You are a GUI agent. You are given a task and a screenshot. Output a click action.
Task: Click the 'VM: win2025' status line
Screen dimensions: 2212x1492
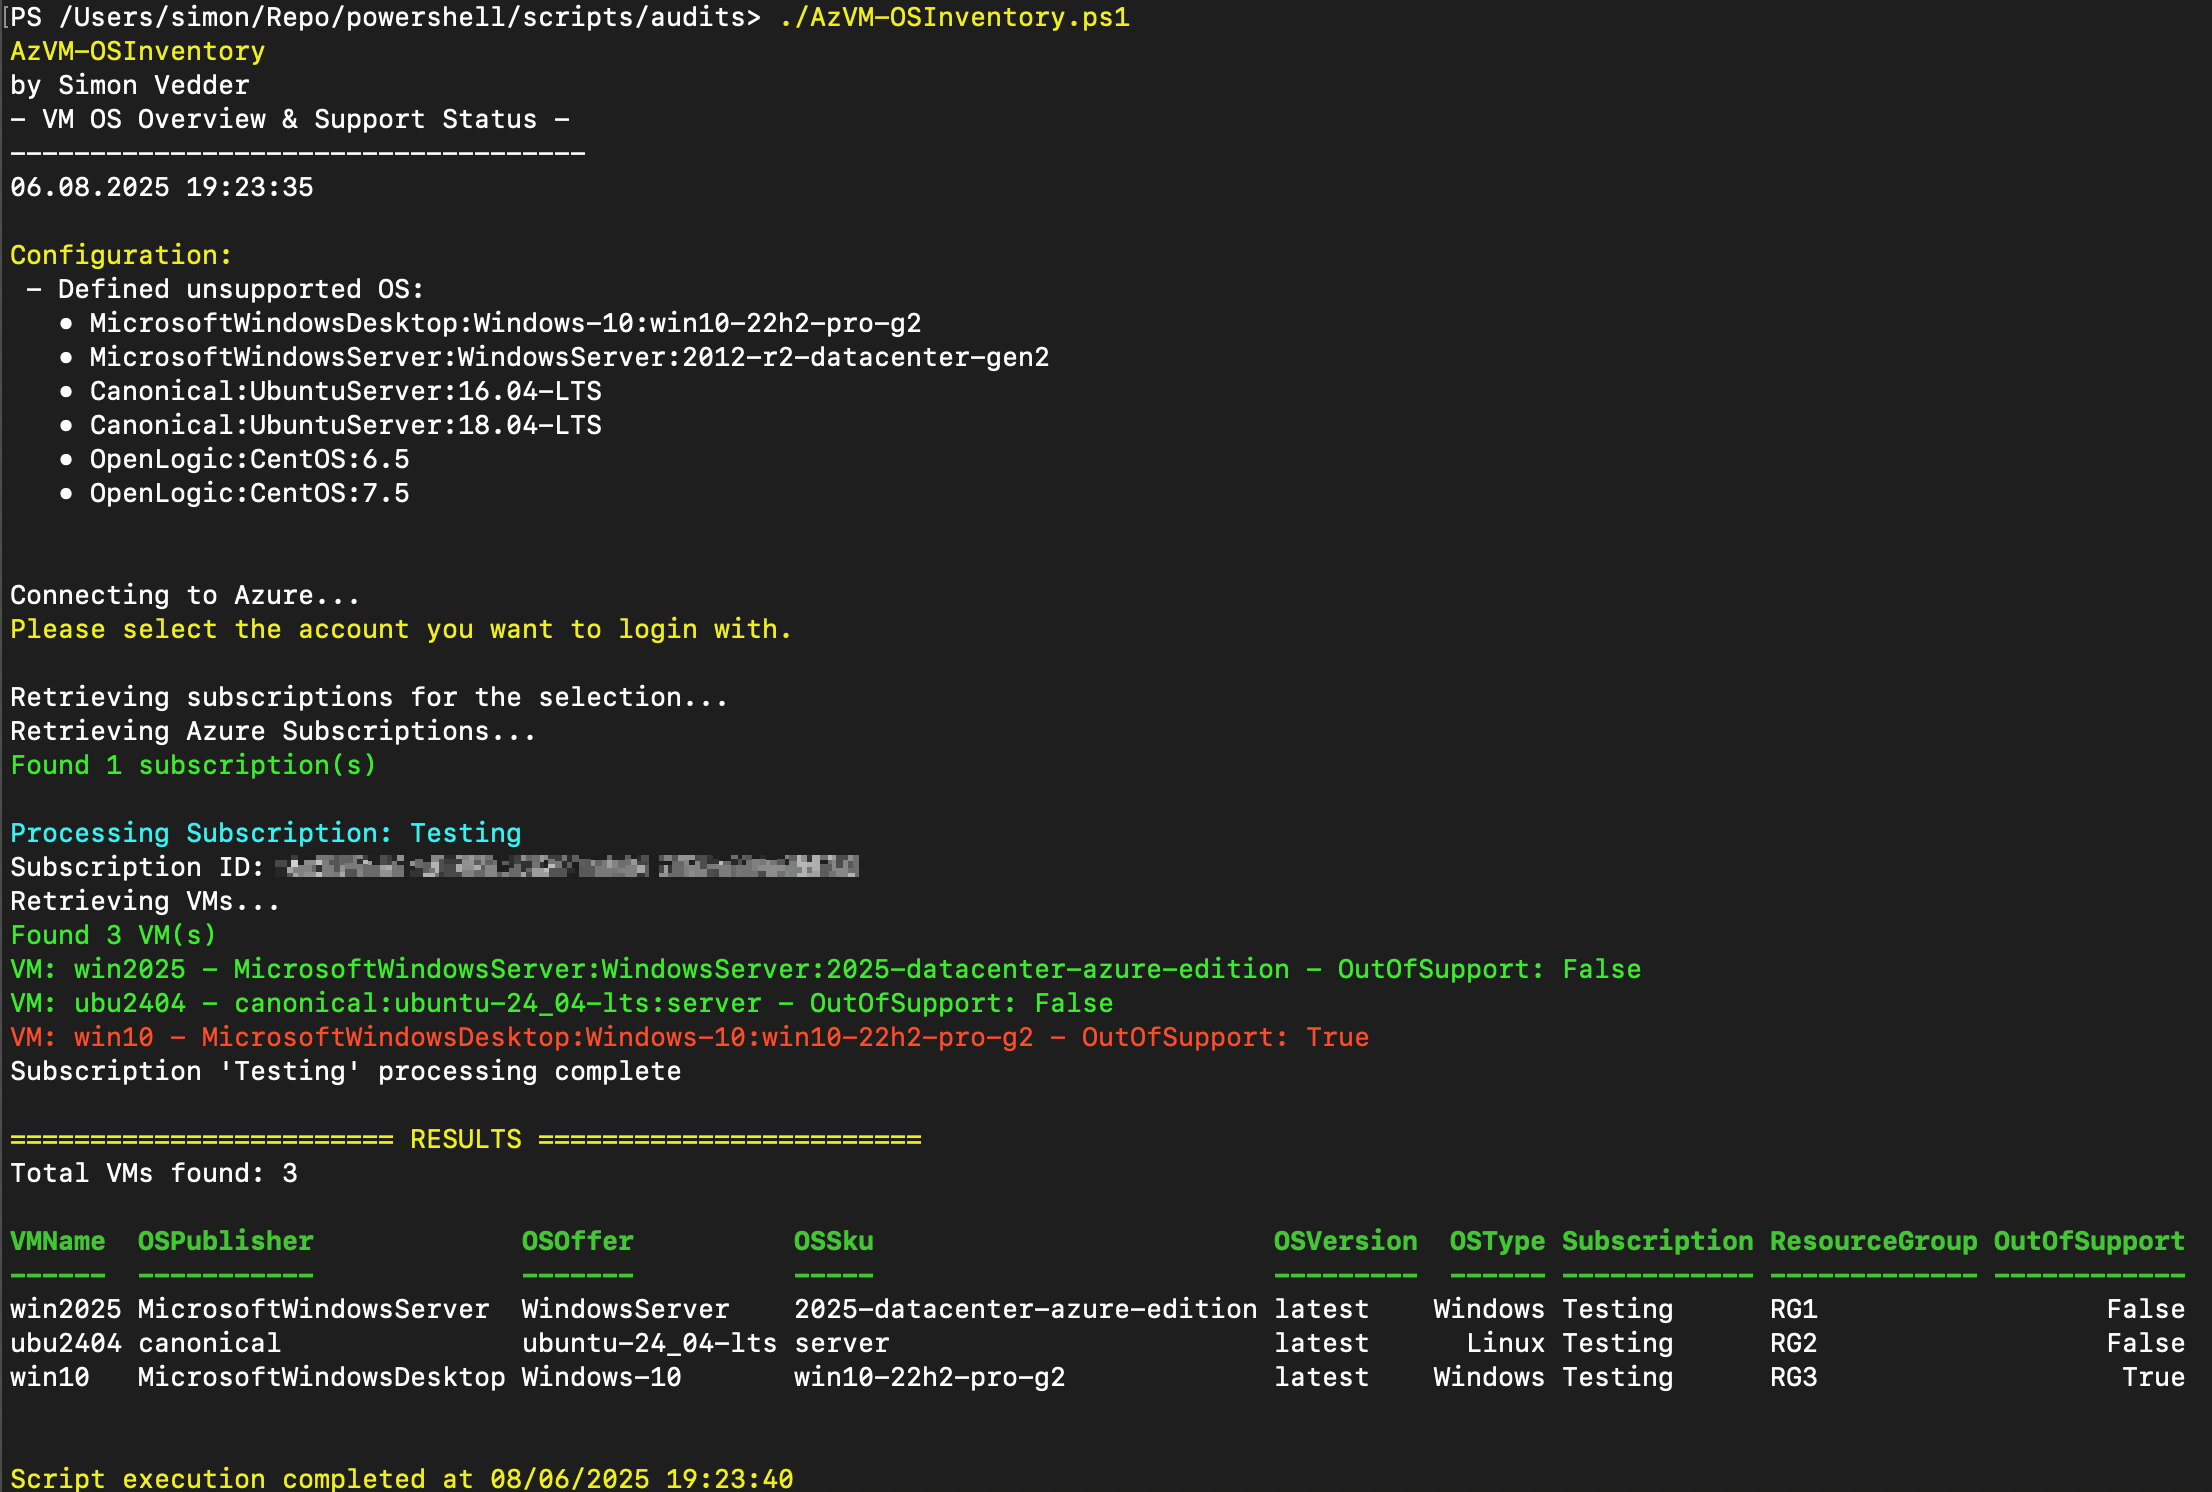point(825,969)
